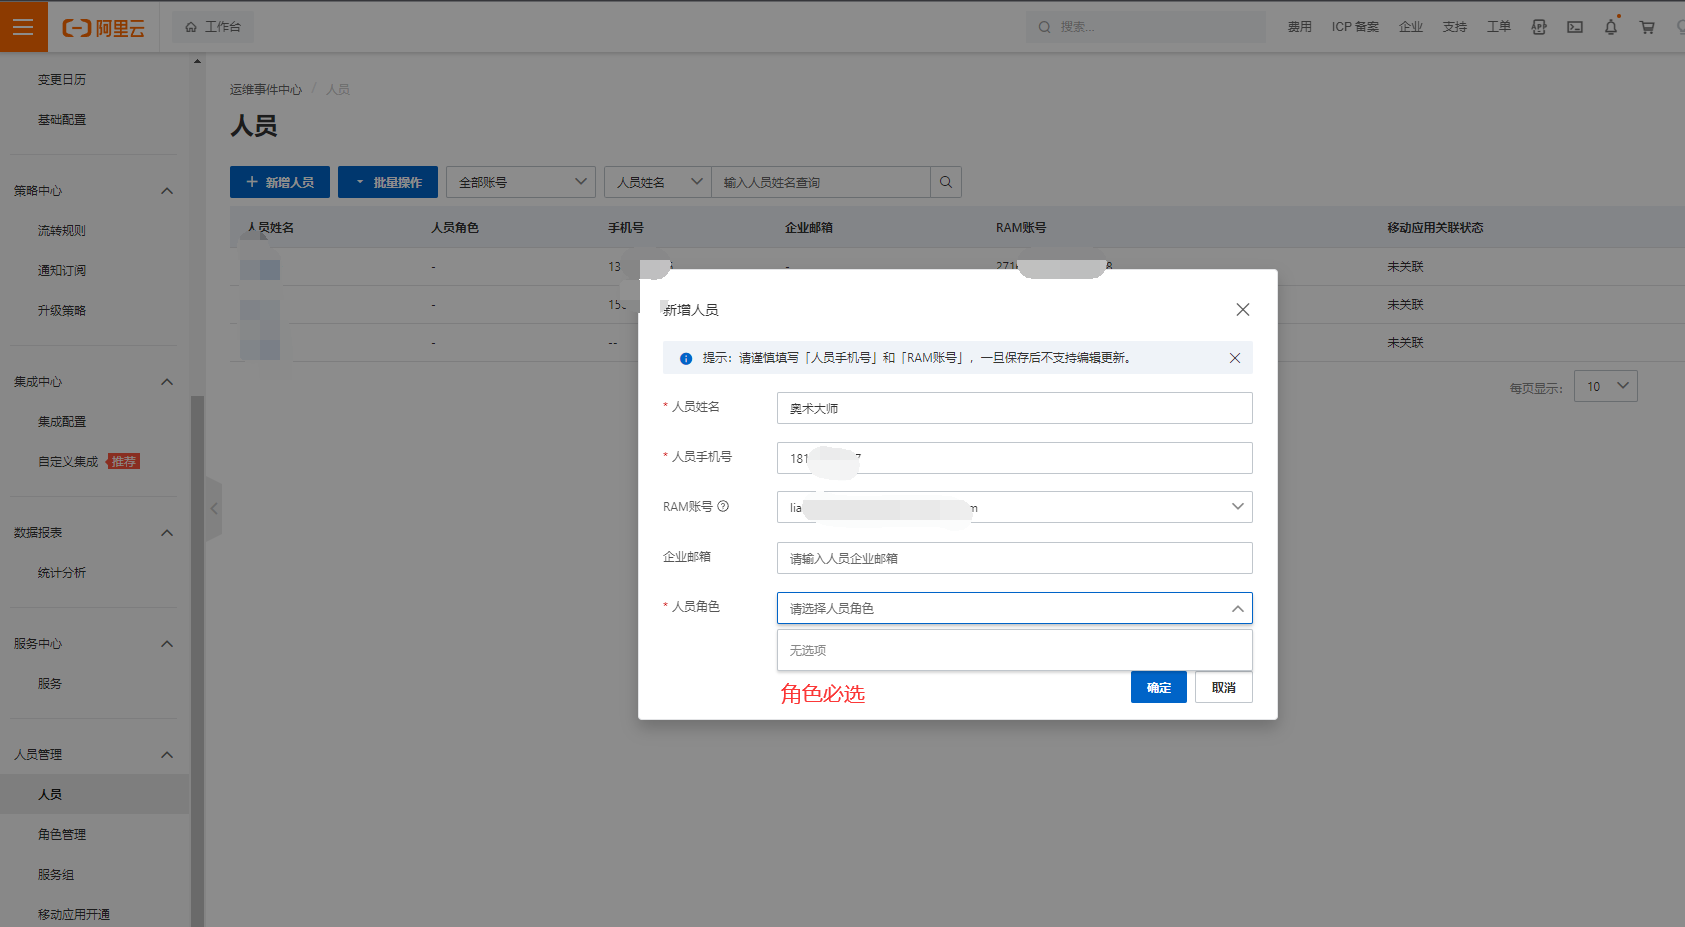Click the 无选项 dropdown entry
Image resolution: width=1685 pixels, height=927 pixels.
point(1015,650)
